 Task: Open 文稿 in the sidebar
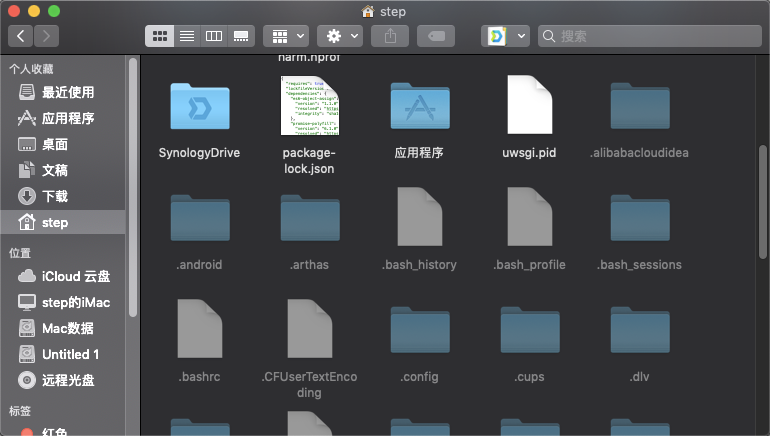[x=63, y=170]
